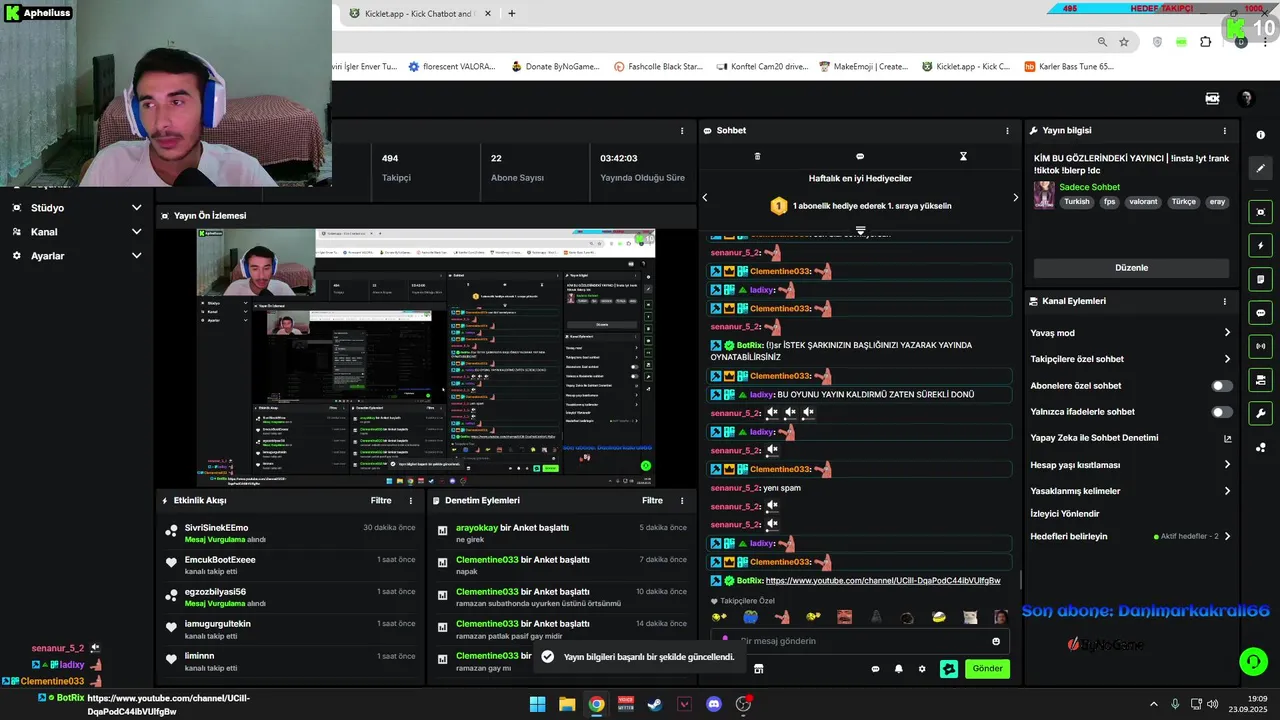Click the Bir mesaj gönderin input field
Viewport: 1280px width, 720px height.
pos(860,641)
